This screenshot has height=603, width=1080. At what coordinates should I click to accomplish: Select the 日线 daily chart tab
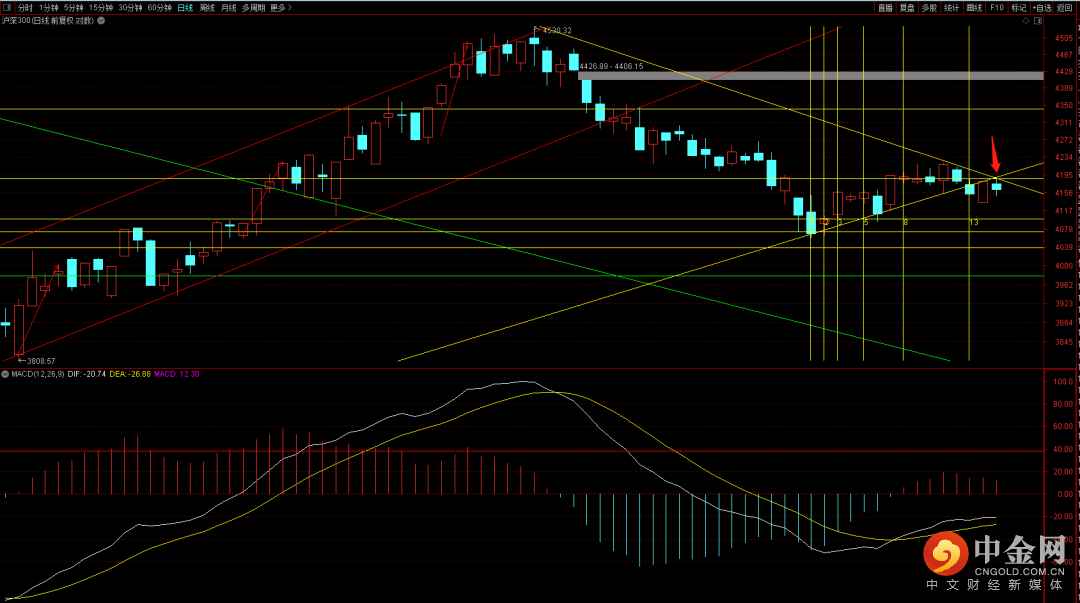[x=185, y=8]
